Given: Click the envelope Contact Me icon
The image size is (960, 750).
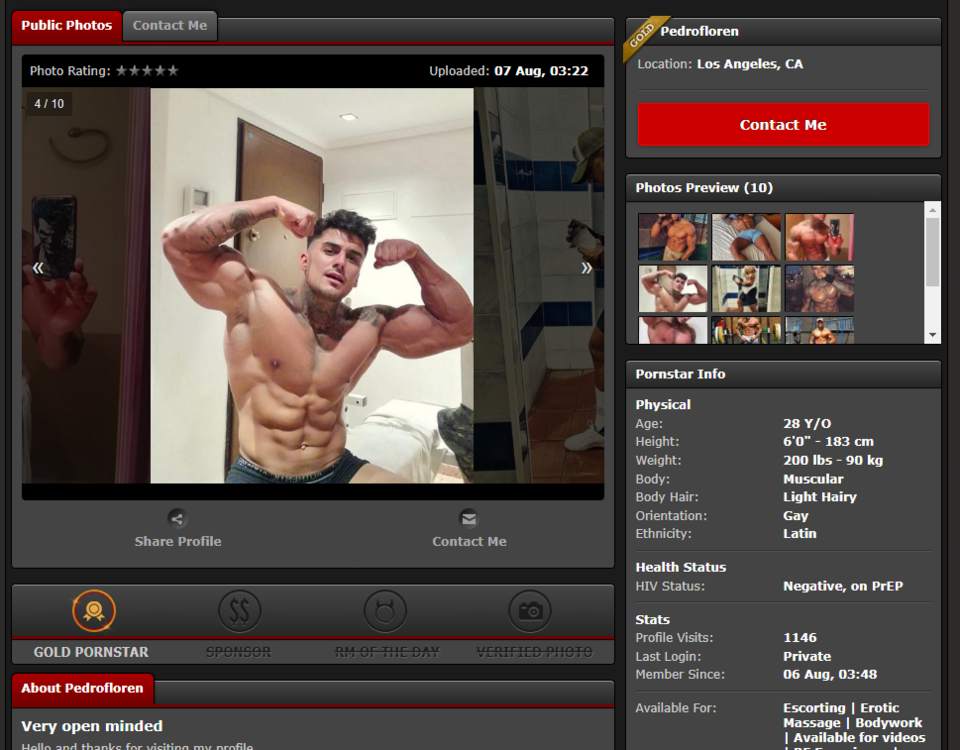Looking at the screenshot, I should pyautogui.click(x=468, y=518).
